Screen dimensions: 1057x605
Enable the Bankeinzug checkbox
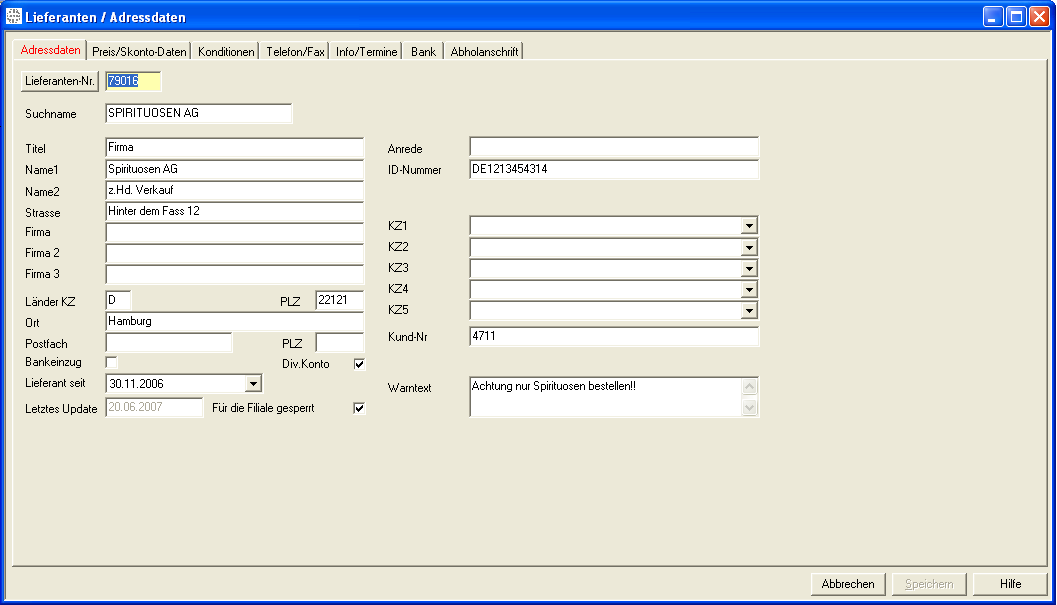[x=112, y=362]
